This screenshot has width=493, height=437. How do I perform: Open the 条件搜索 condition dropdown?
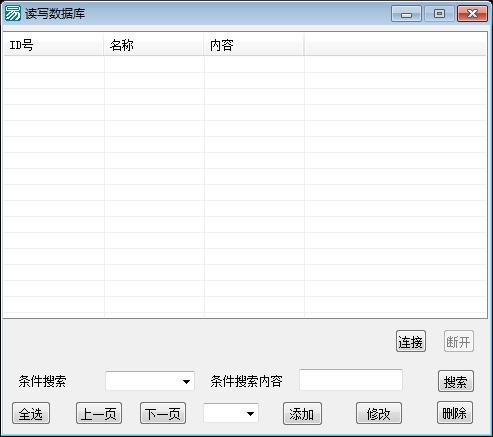pos(150,381)
